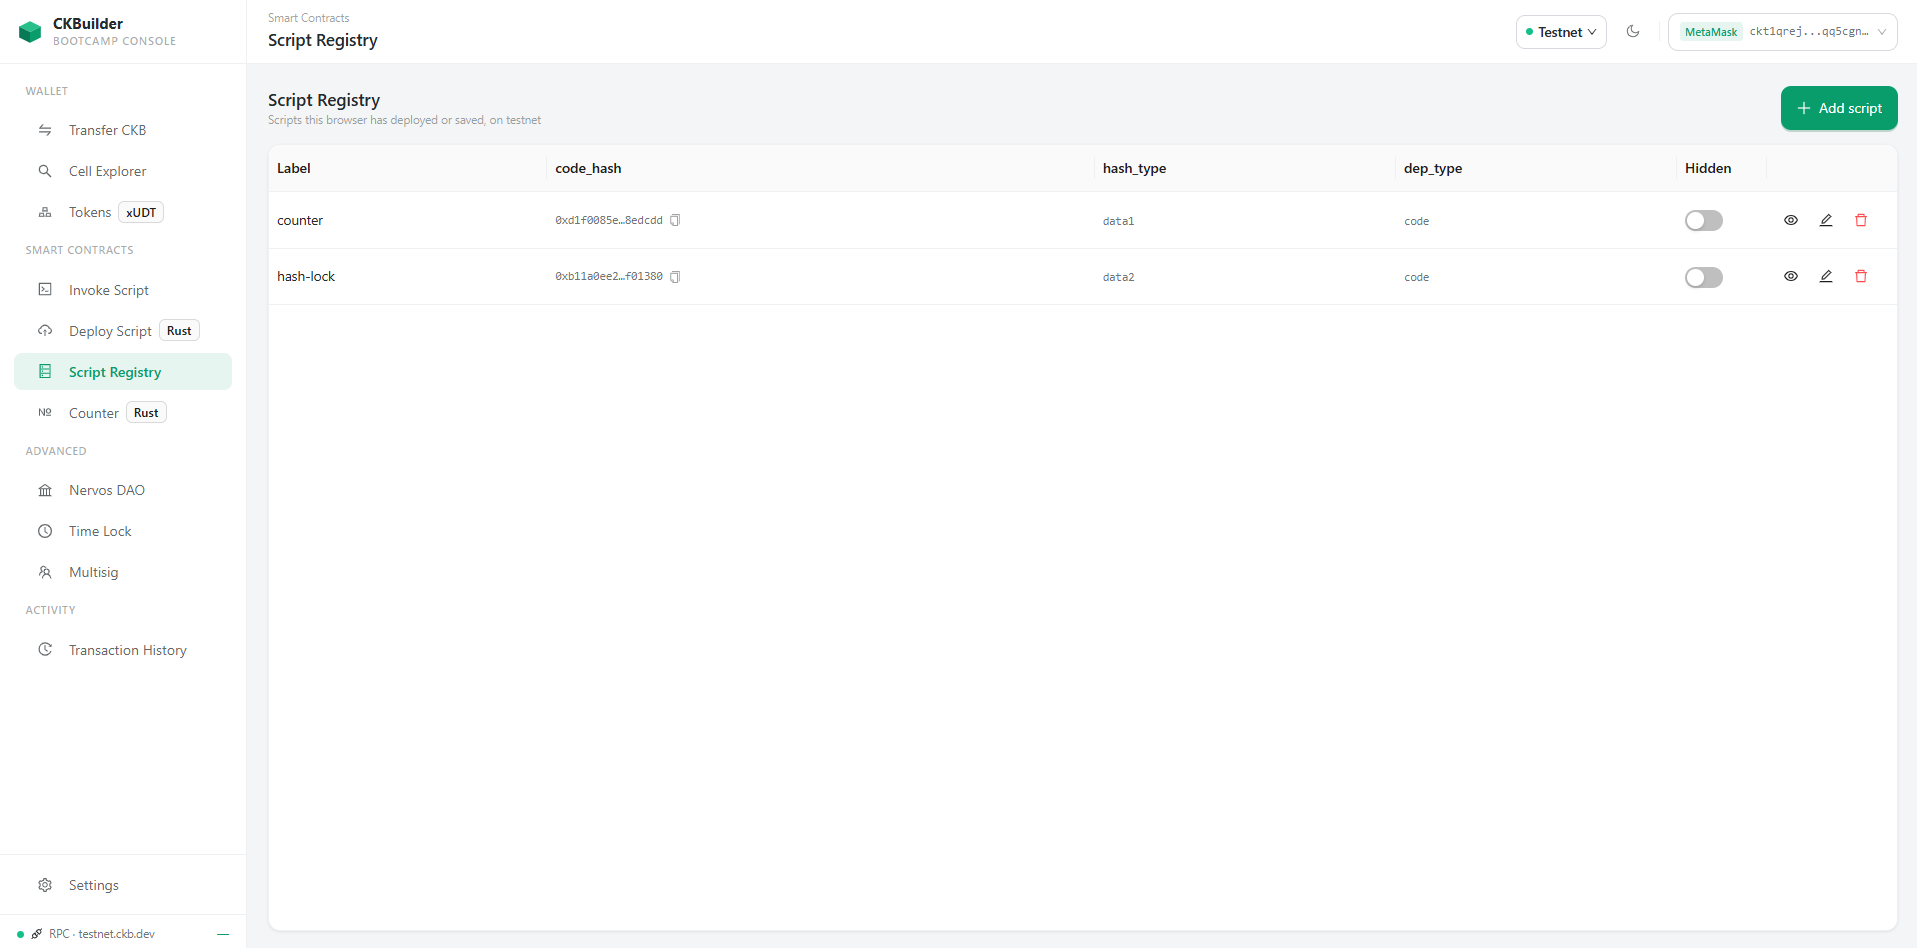Open the Testnet network dropdown
The width and height of the screenshot is (1917, 948).
pyautogui.click(x=1561, y=32)
